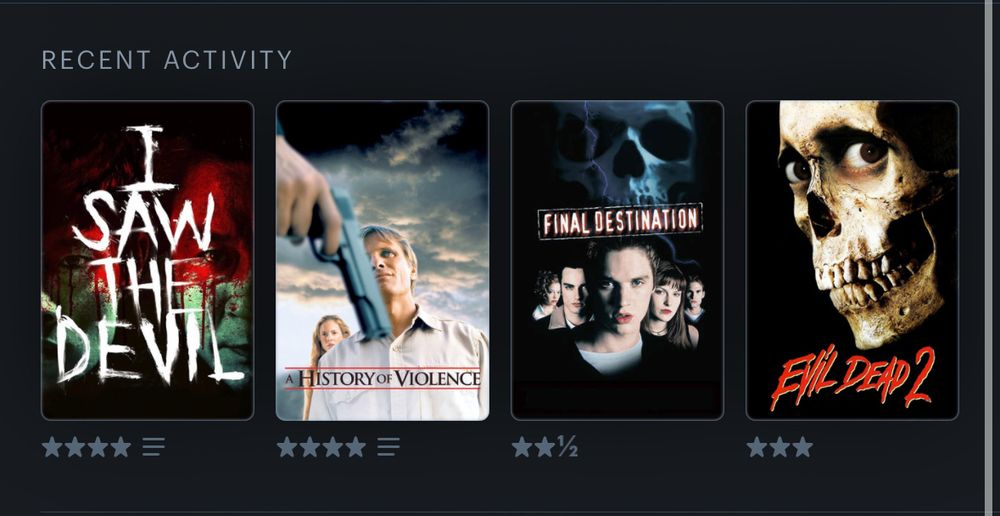Image resolution: width=1000 pixels, height=516 pixels.
Task: Click the three-star rating under Evil Dead 2
Action: [779, 446]
